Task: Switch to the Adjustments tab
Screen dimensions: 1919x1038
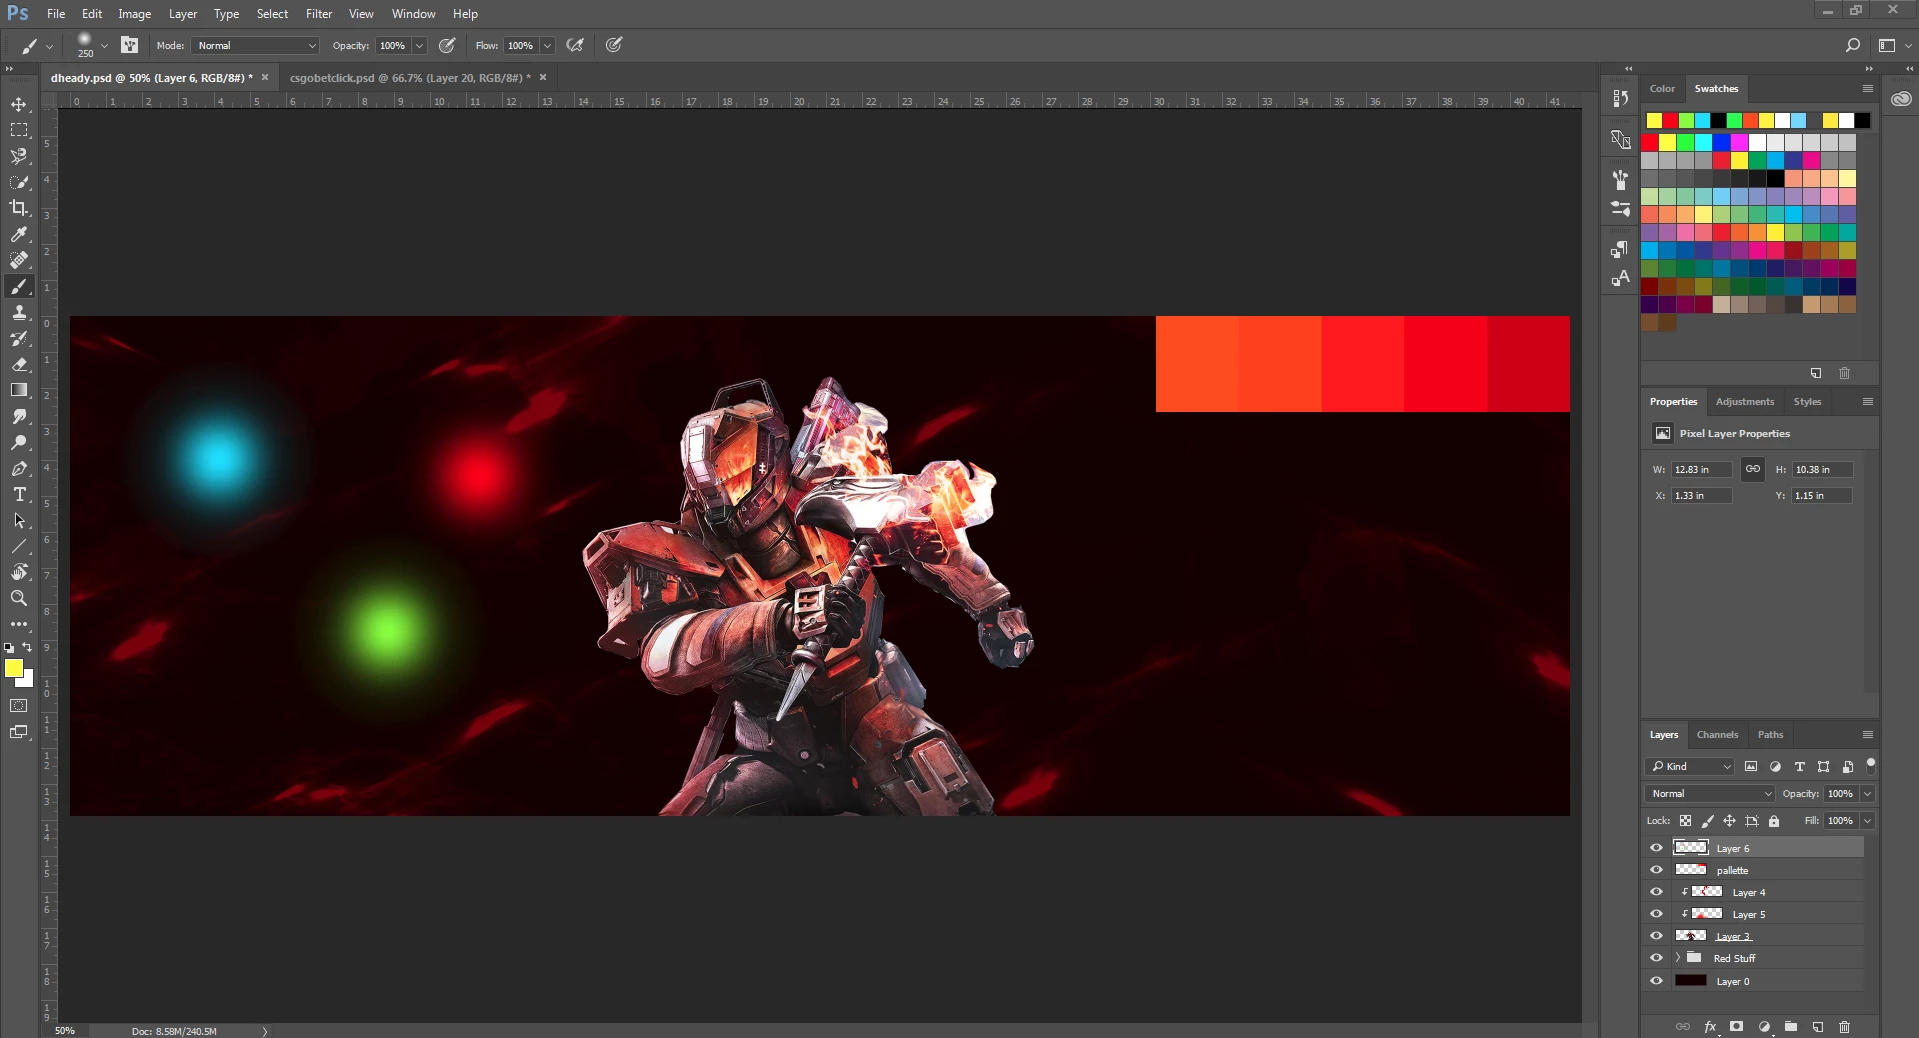Action: [x=1745, y=402]
